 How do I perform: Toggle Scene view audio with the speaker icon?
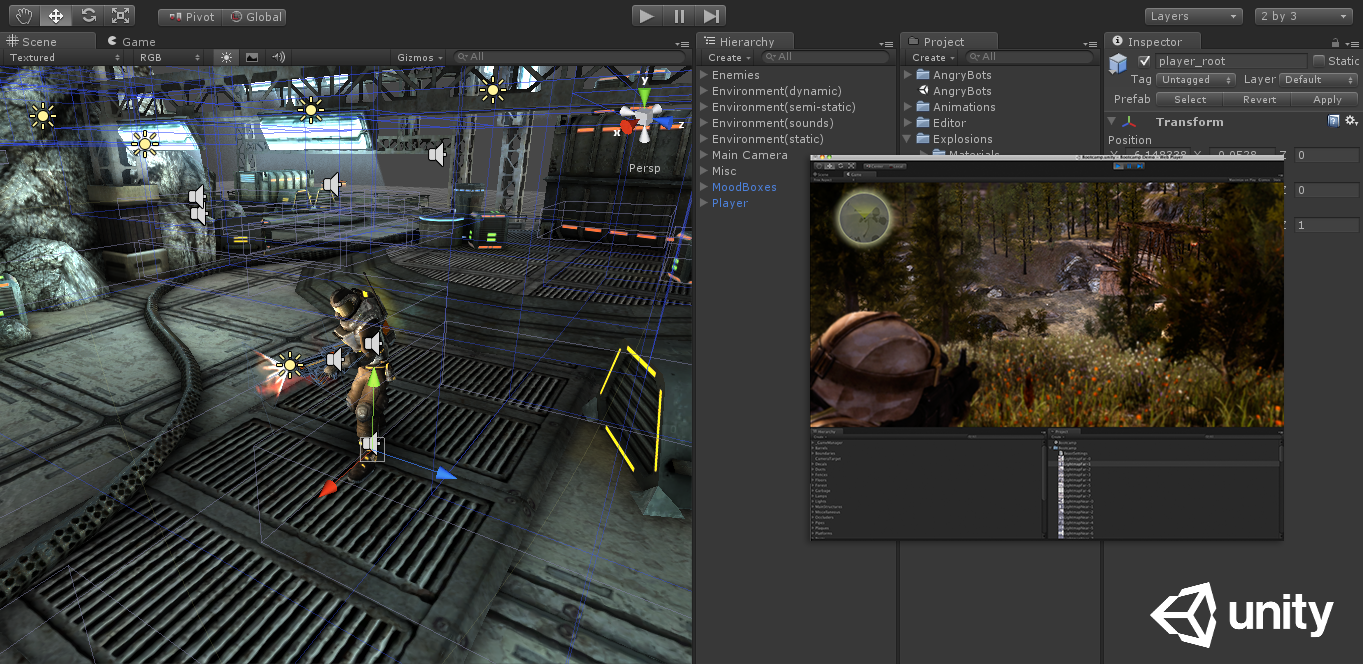277,57
